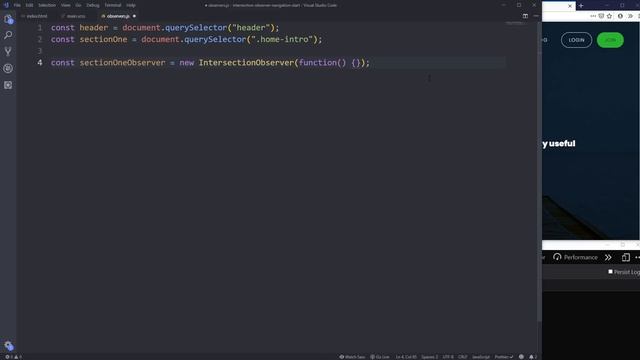Toggle the Persist Logs checkbox
Screen dimensions: 640x360
point(610,271)
